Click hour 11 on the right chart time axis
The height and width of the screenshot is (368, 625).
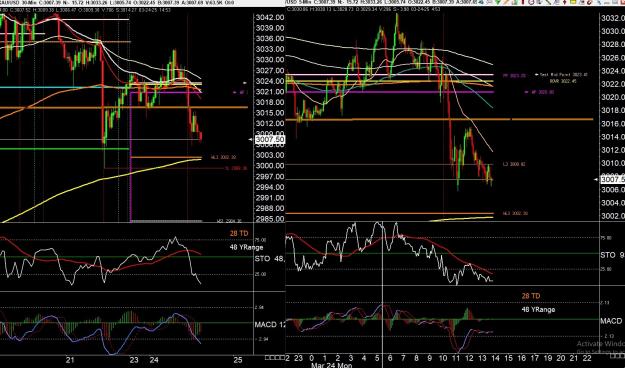pos(456,358)
